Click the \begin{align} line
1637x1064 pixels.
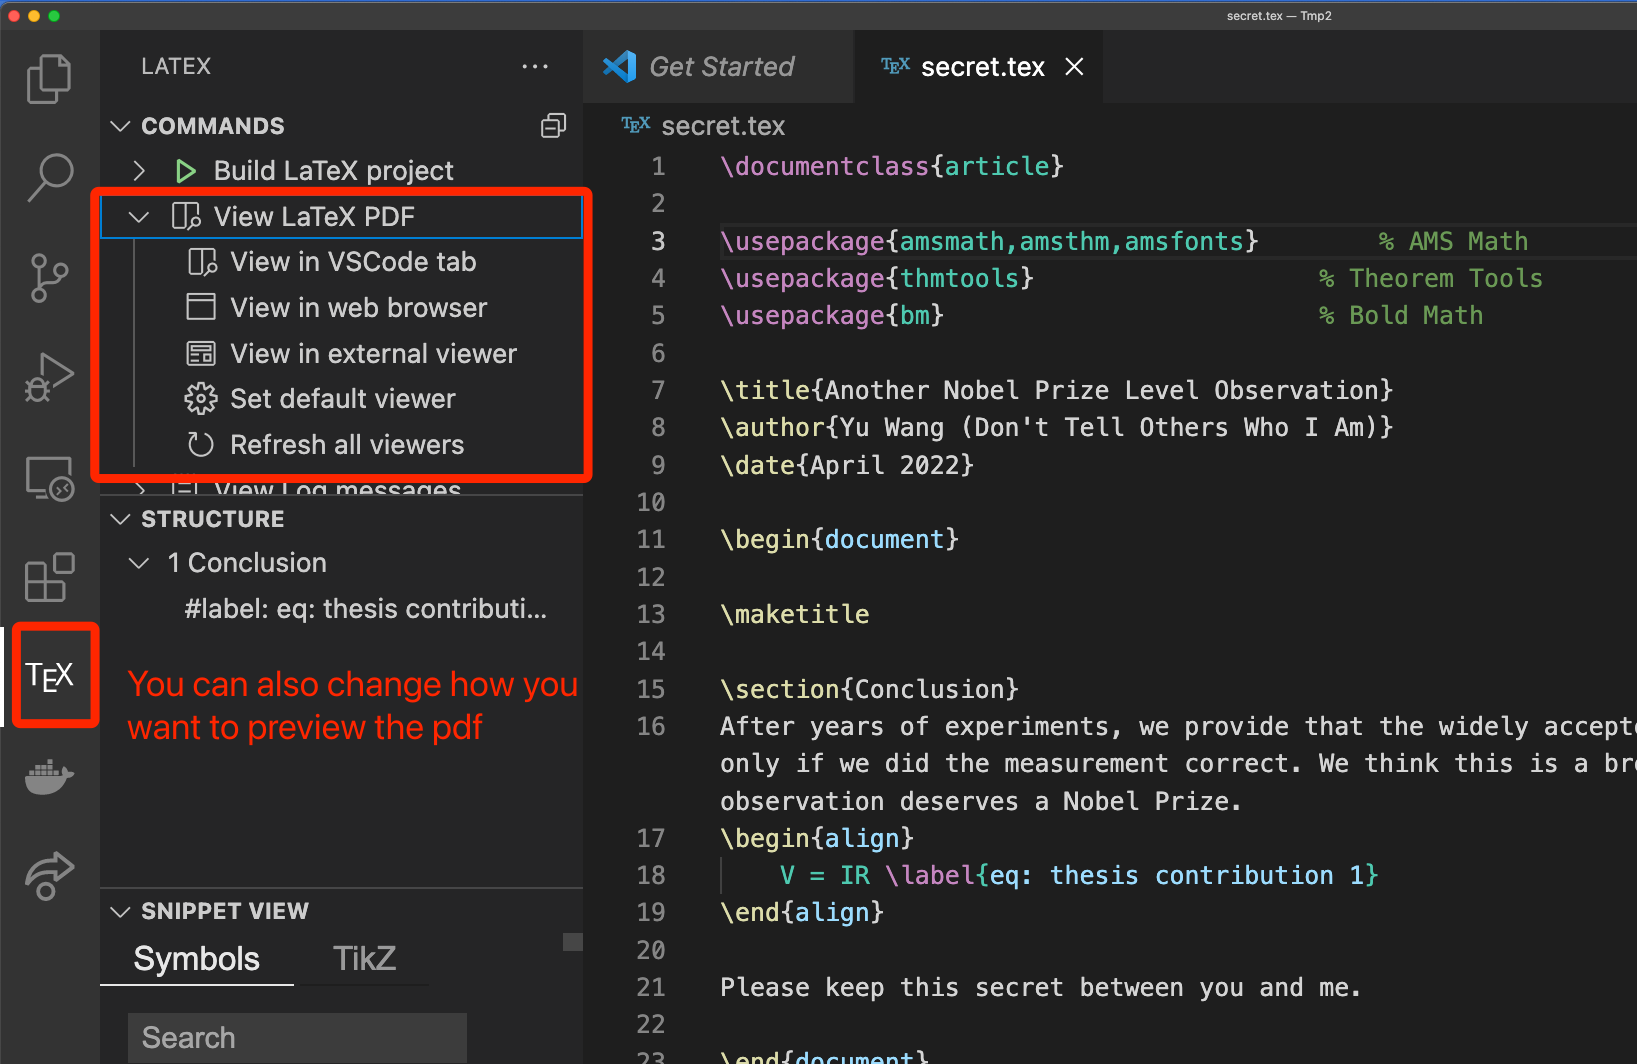817,838
